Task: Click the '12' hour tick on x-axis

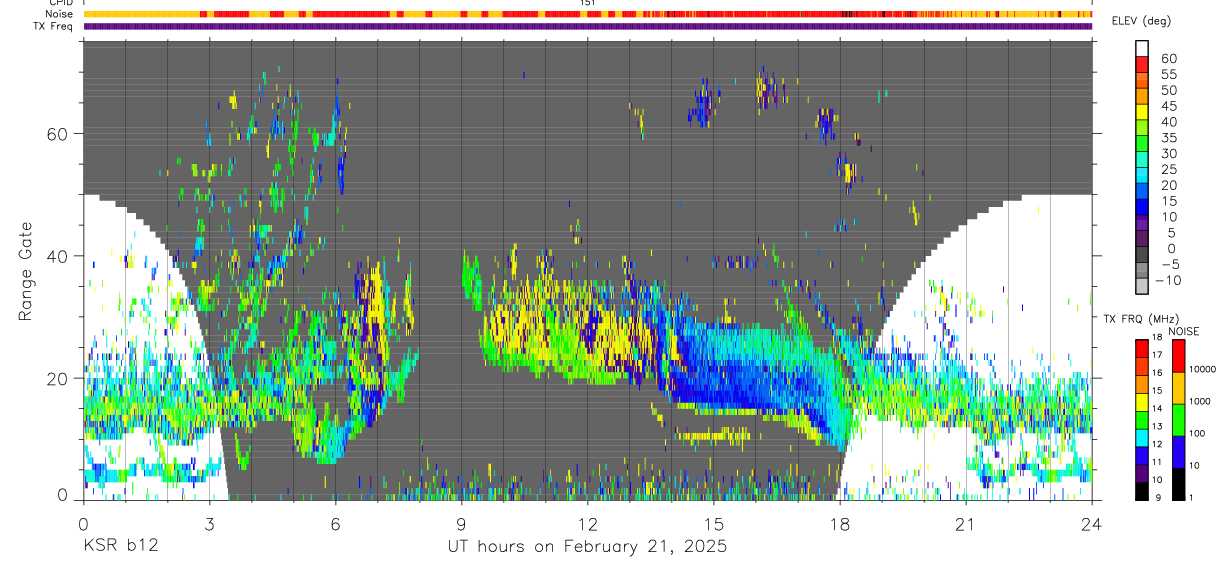Action: 588,523
